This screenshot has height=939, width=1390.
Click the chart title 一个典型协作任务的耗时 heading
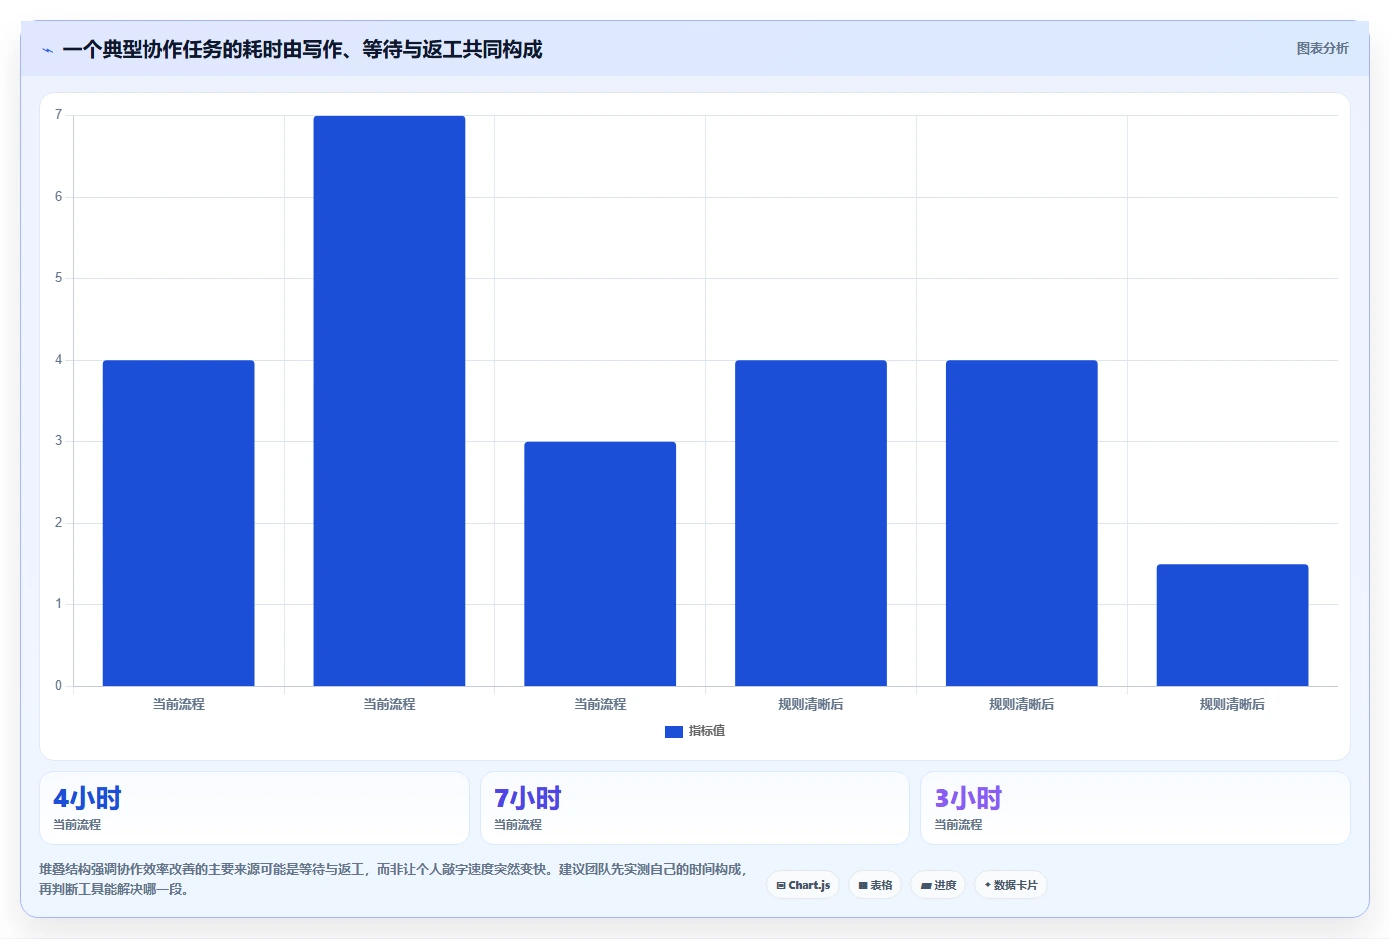tap(302, 49)
